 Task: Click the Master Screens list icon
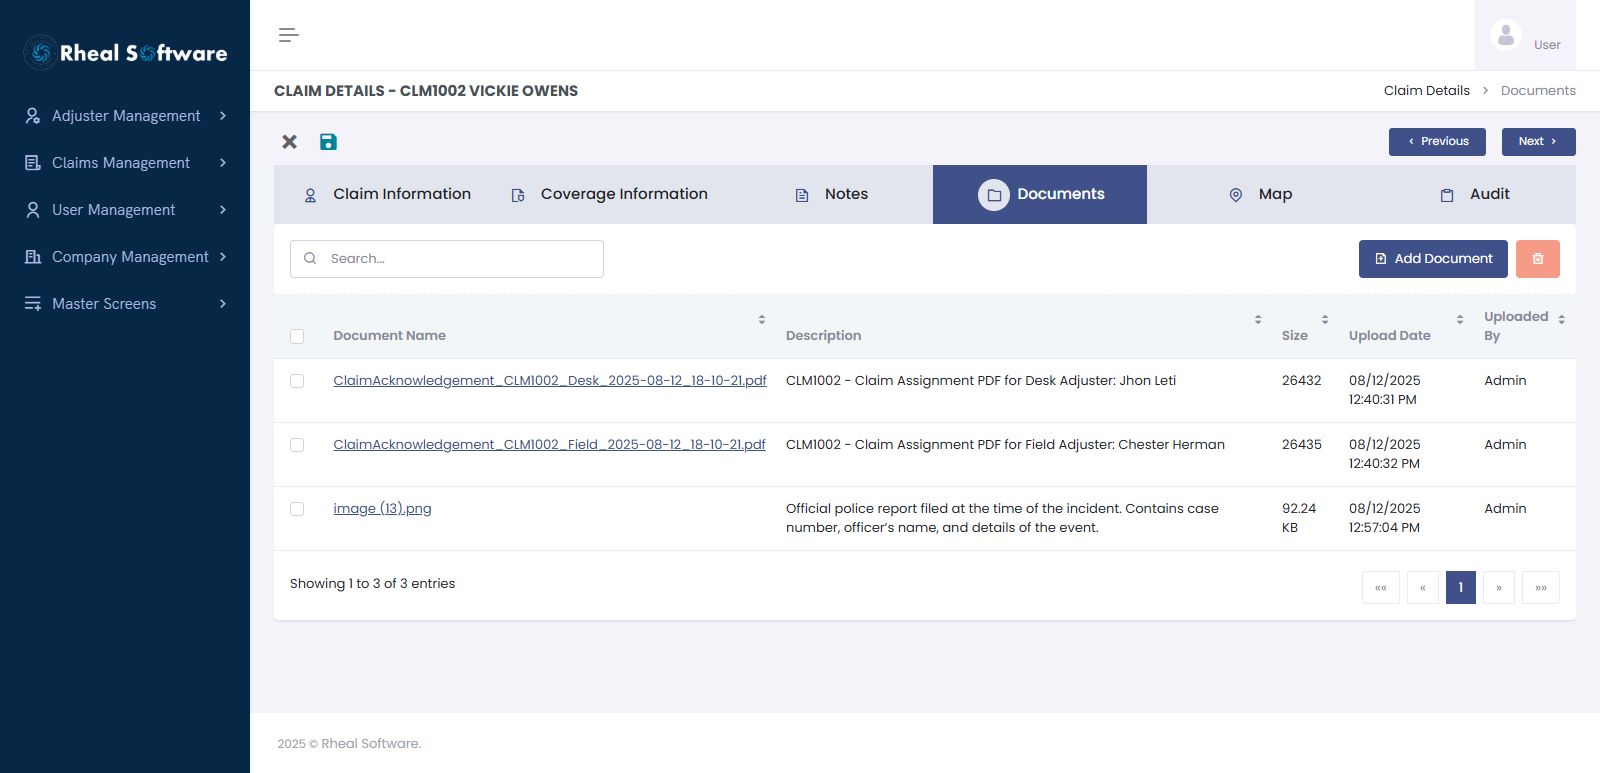point(33,304)
